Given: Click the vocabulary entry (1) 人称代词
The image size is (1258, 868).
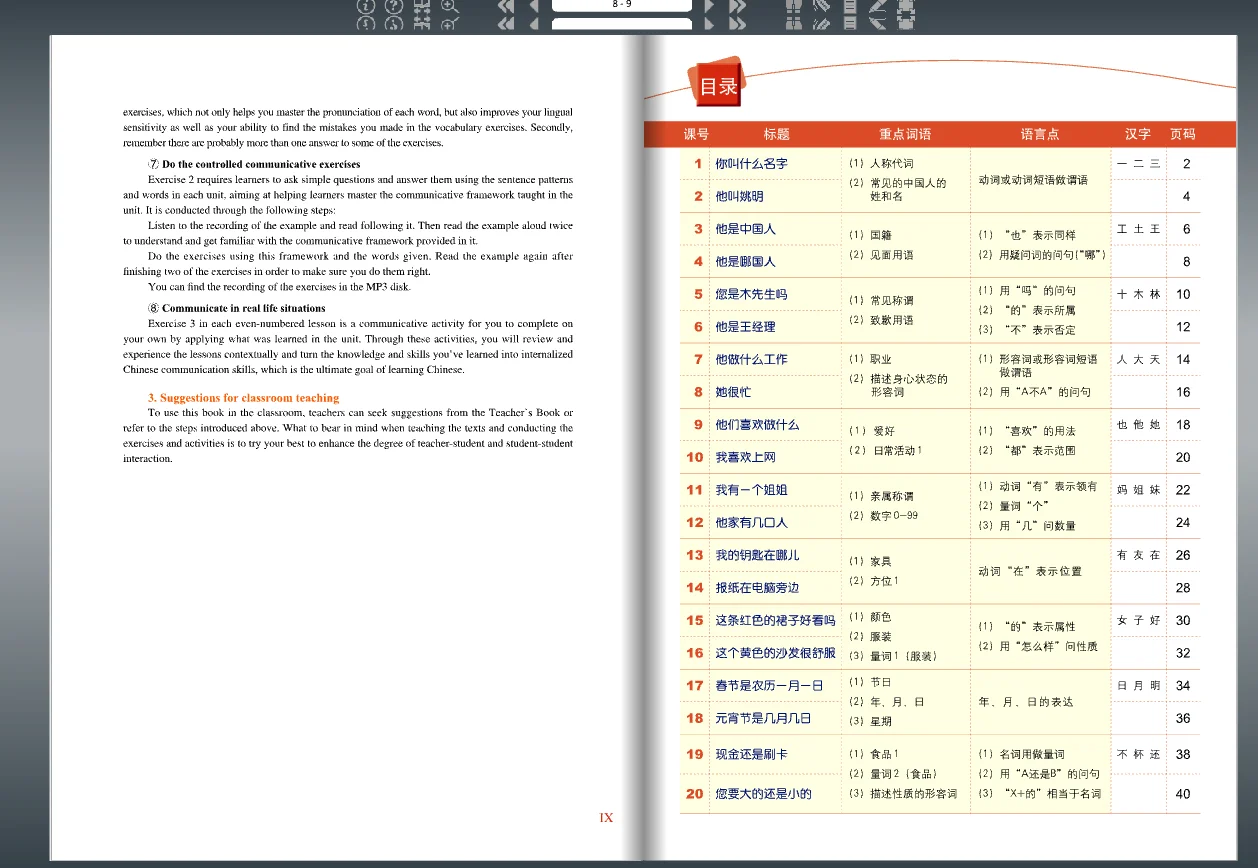Looking at the screenshot, I should [x=881, y=163].
